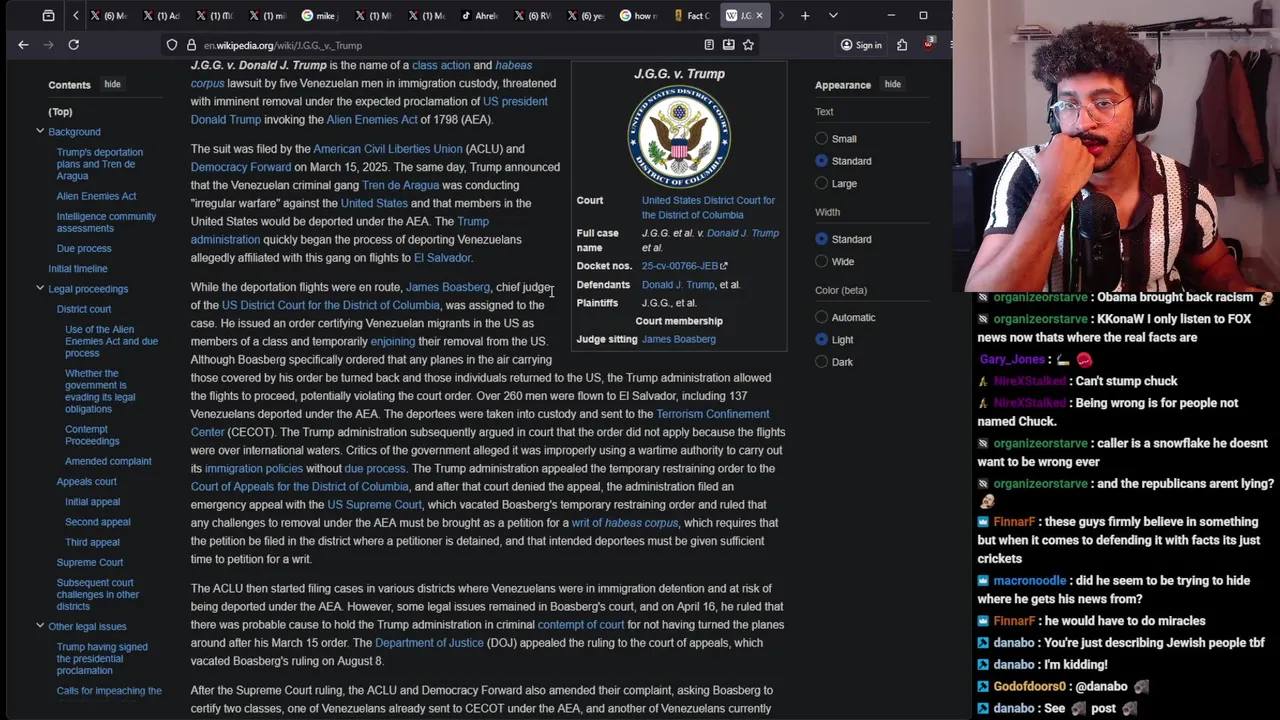
Task: Click macronoodle username in chat
Action: 1030,581
